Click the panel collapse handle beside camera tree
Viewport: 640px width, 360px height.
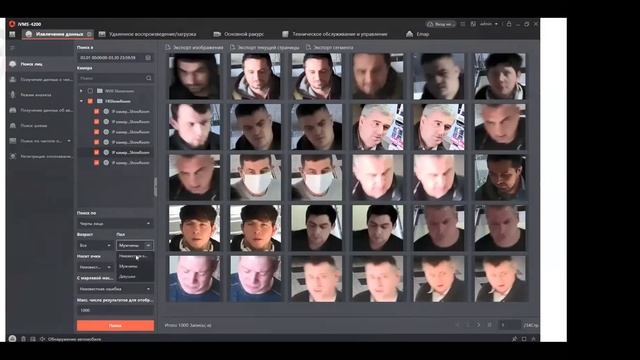pyautogui.click(x=155, y=187)
